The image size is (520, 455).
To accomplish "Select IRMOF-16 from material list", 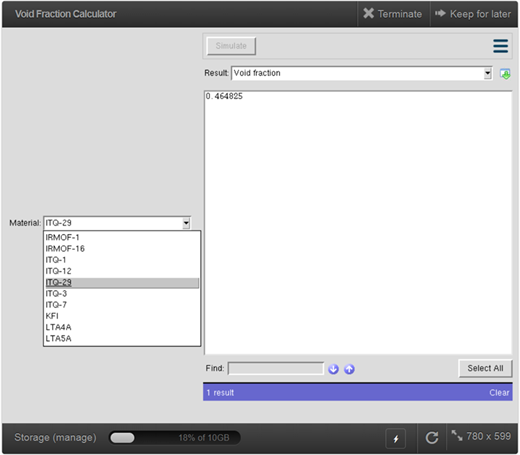I will (122, 249).
